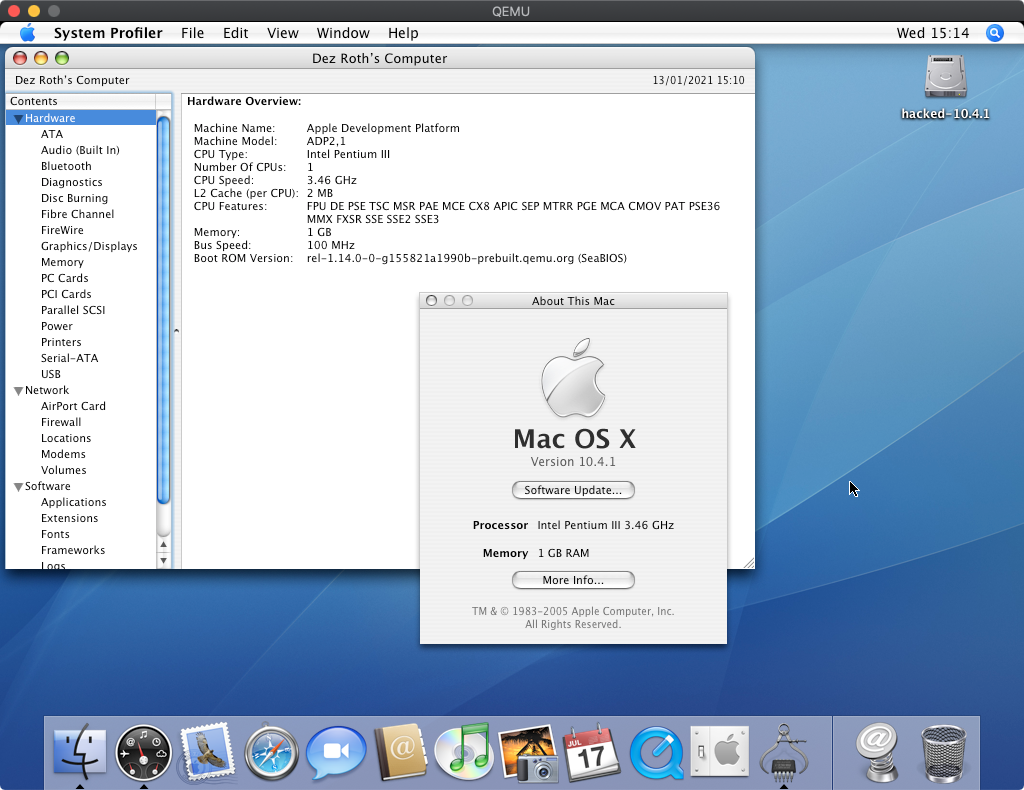Select hacked-10.4.1 hard drive icon
This screenshot has height=790, width=1024.
click(x=945, y=77)
